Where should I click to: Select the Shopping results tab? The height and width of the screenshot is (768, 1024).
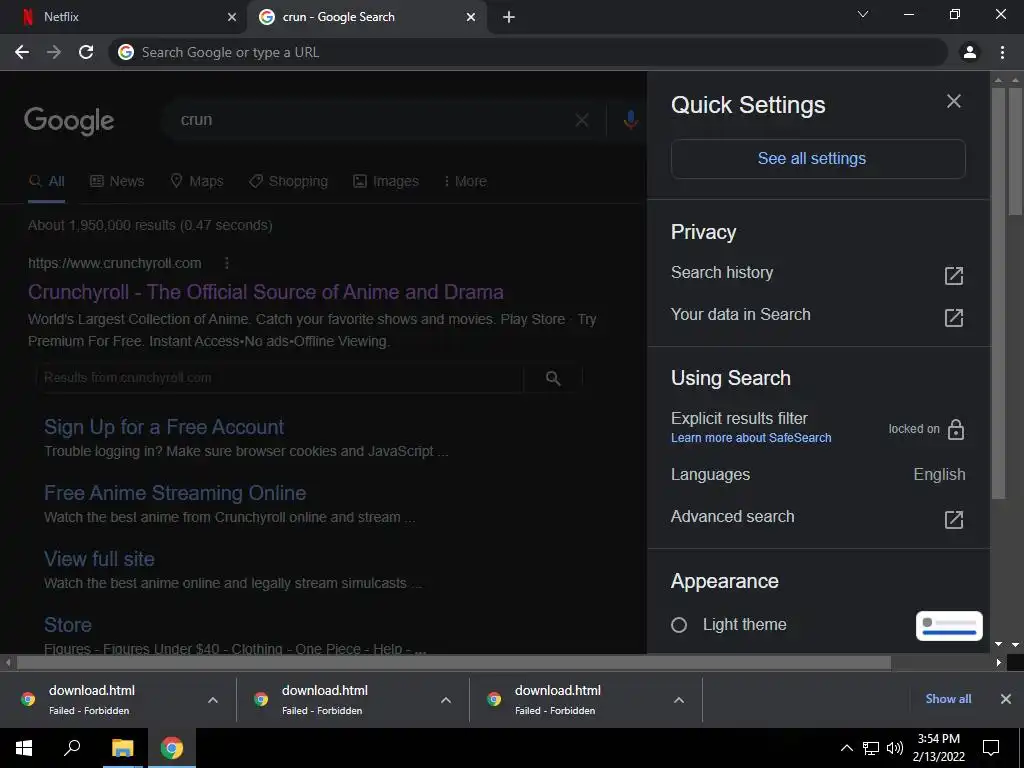tap(289, 181)
